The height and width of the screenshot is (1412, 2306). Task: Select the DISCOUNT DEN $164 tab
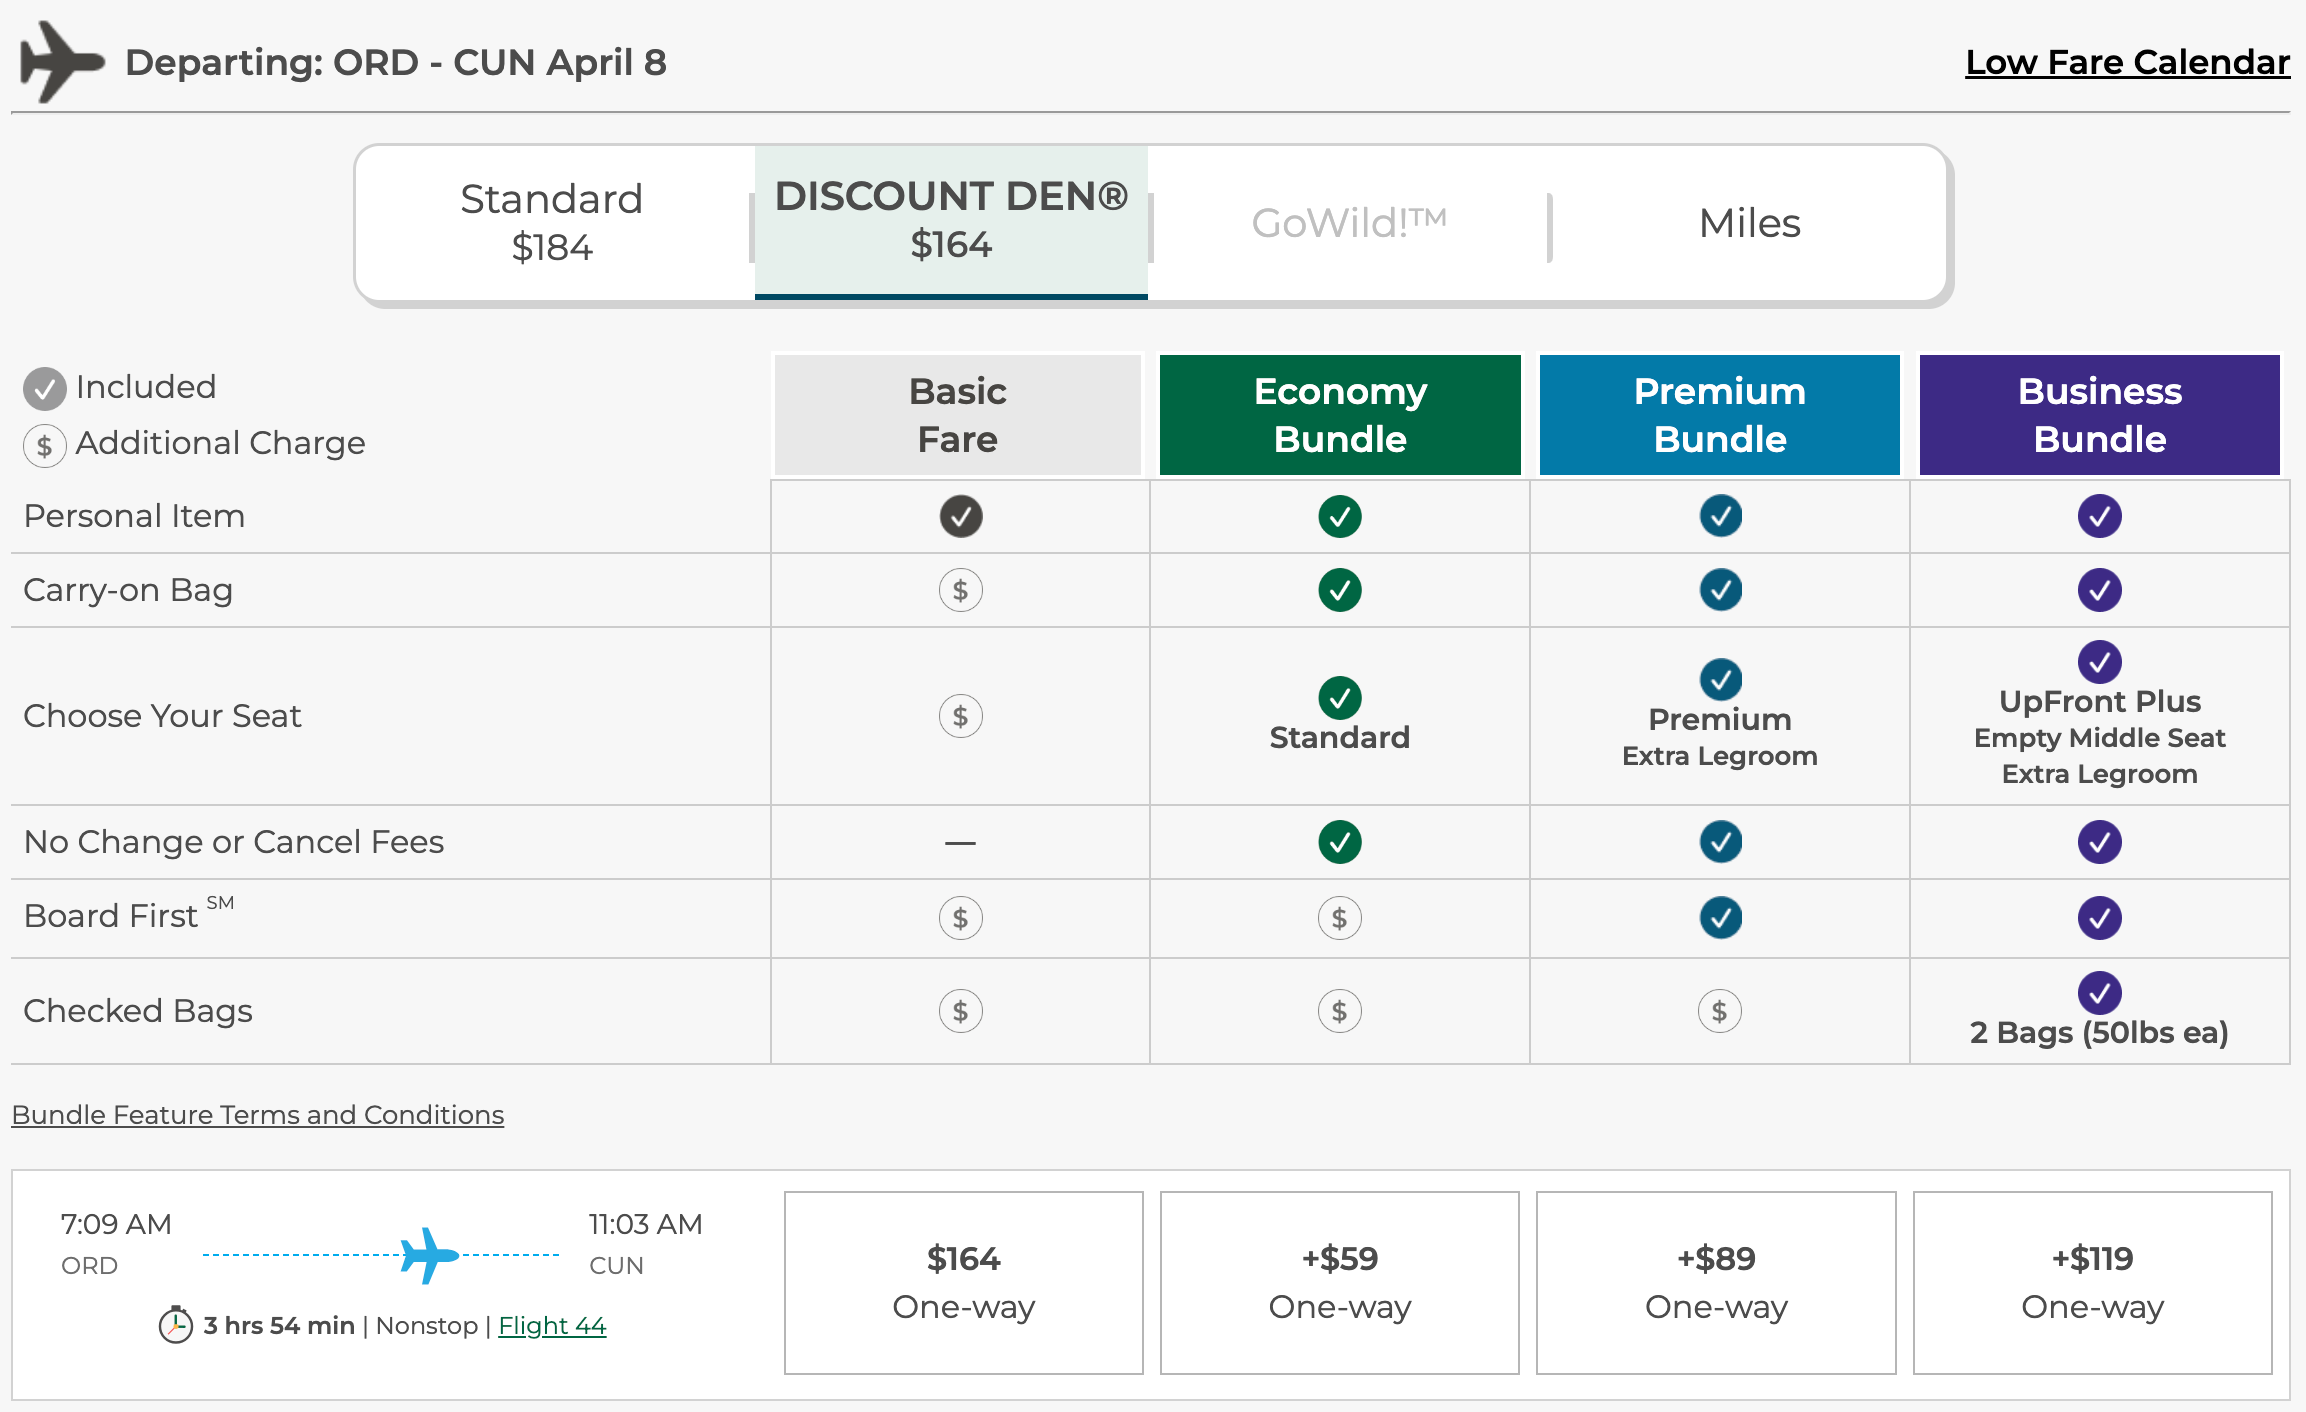point(951,220)
